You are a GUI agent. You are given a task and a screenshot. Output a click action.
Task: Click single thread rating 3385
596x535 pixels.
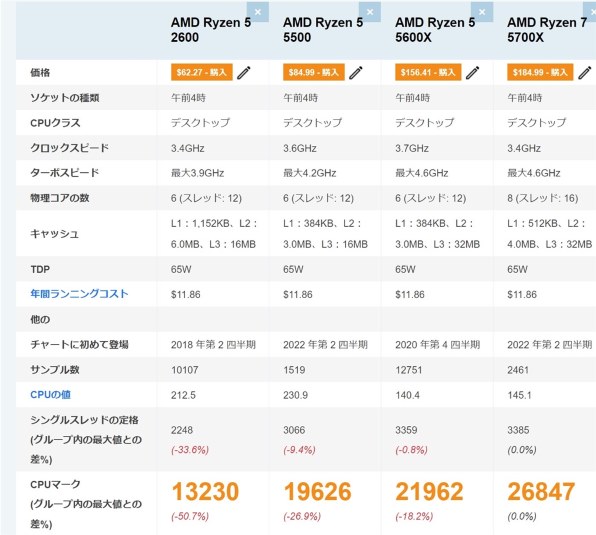518,430
